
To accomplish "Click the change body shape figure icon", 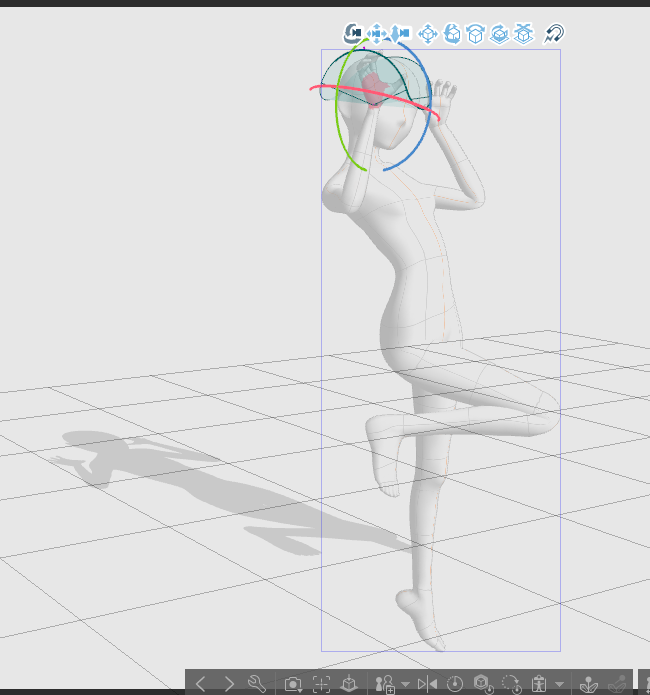I will 539,684.
